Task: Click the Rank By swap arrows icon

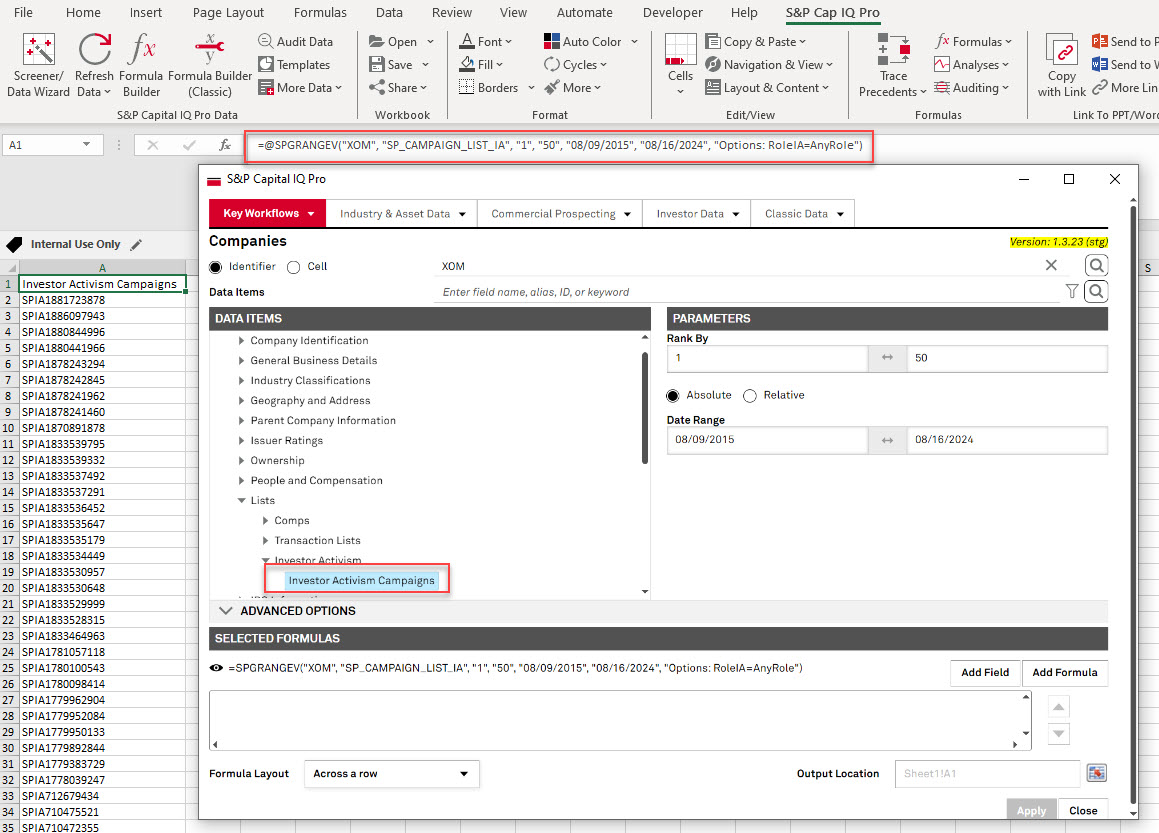Action: (x=887, y=358)
